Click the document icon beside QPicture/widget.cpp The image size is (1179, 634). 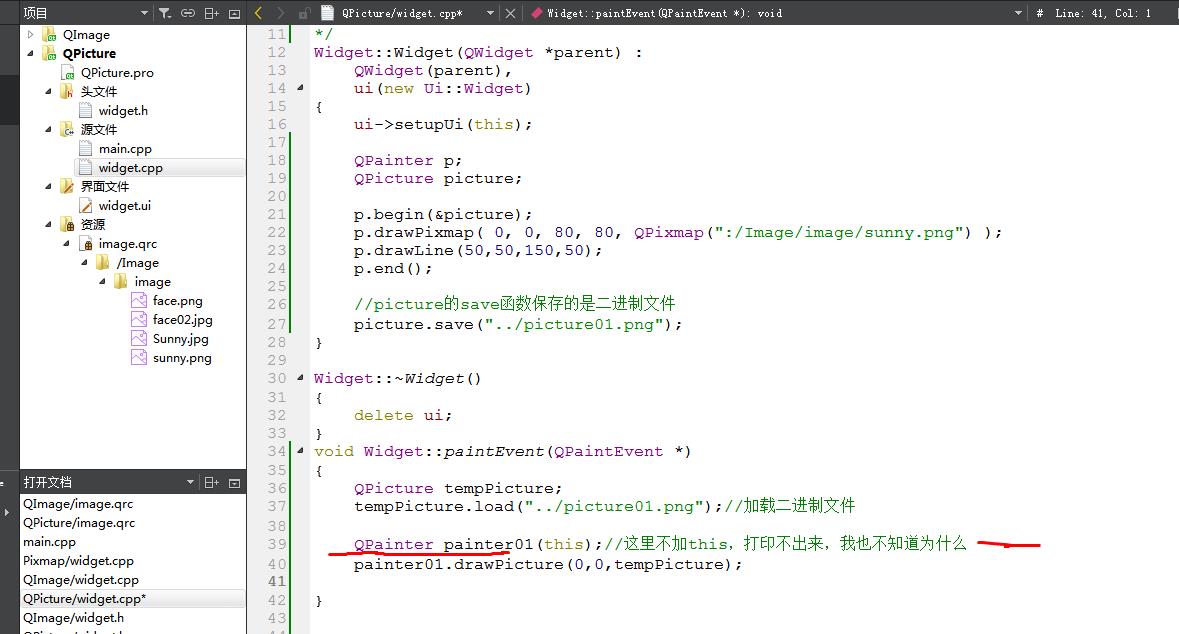[x=327, y=13]
